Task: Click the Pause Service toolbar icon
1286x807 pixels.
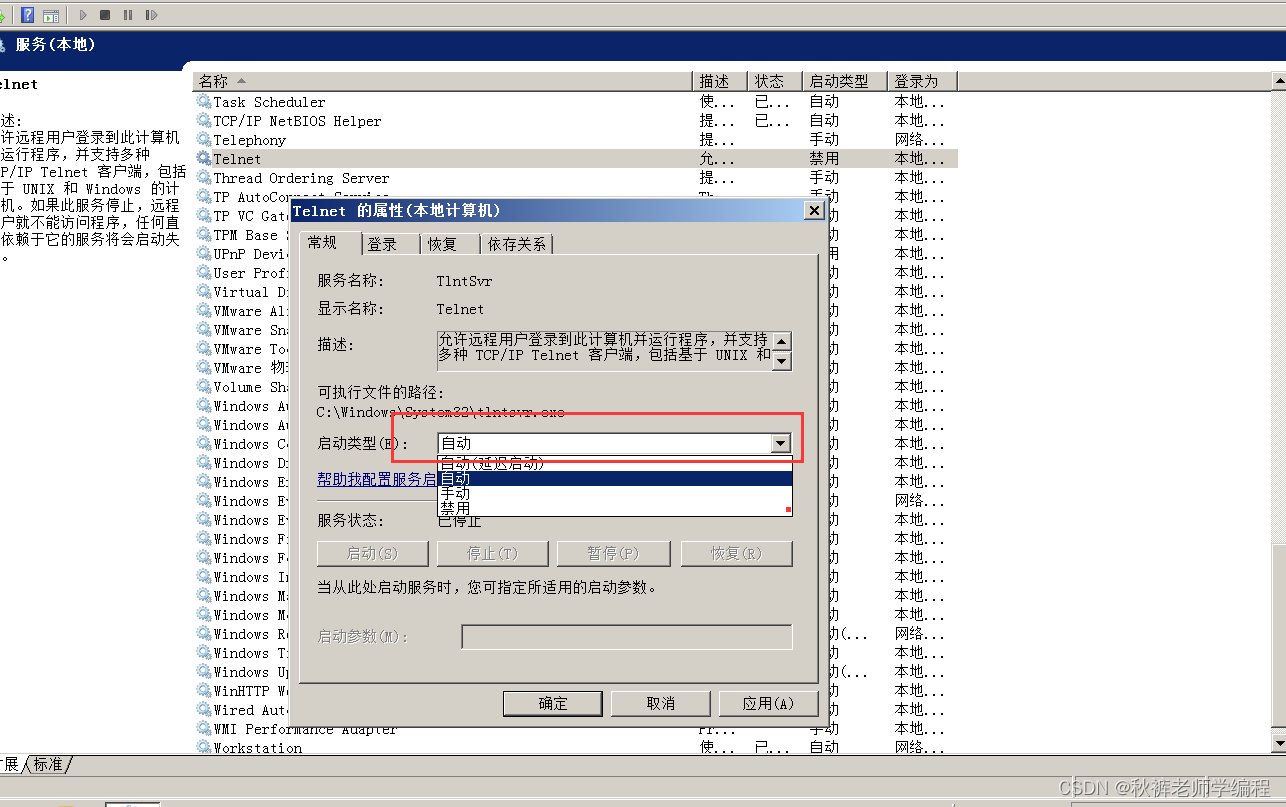Action: (x=128, y=15)
